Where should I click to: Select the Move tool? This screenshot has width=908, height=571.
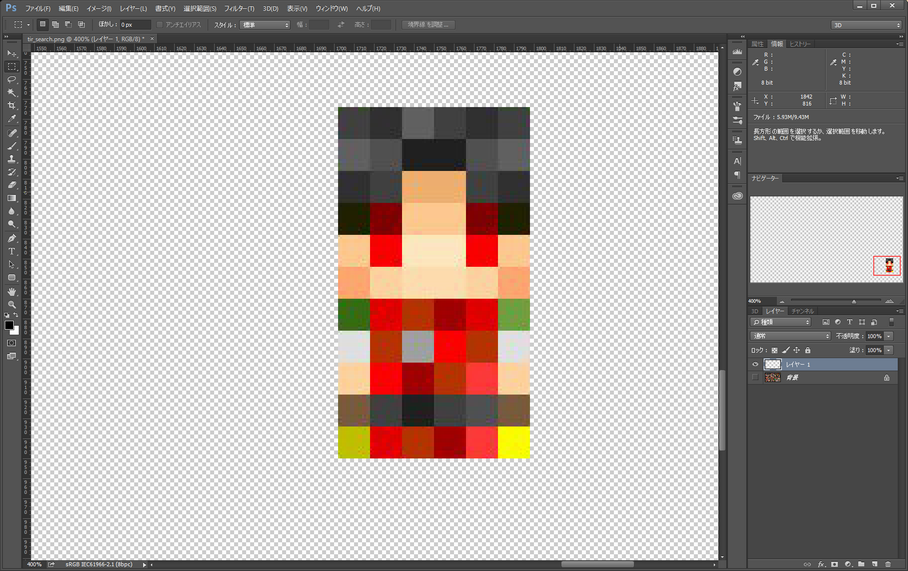point(12,53)
